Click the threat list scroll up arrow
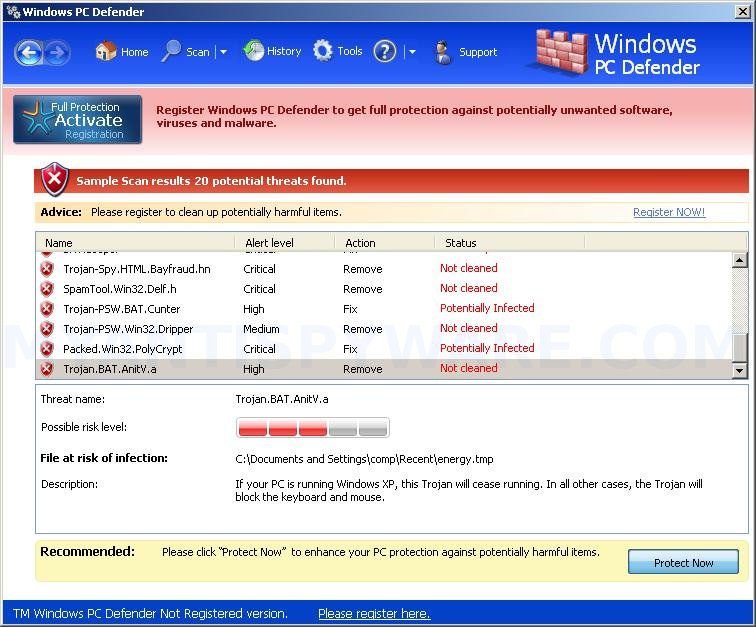 [739, 260]
